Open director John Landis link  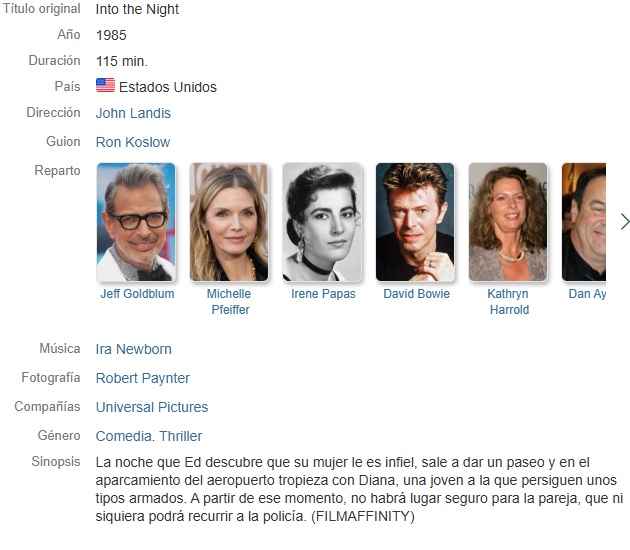click(x=133, y=113)
